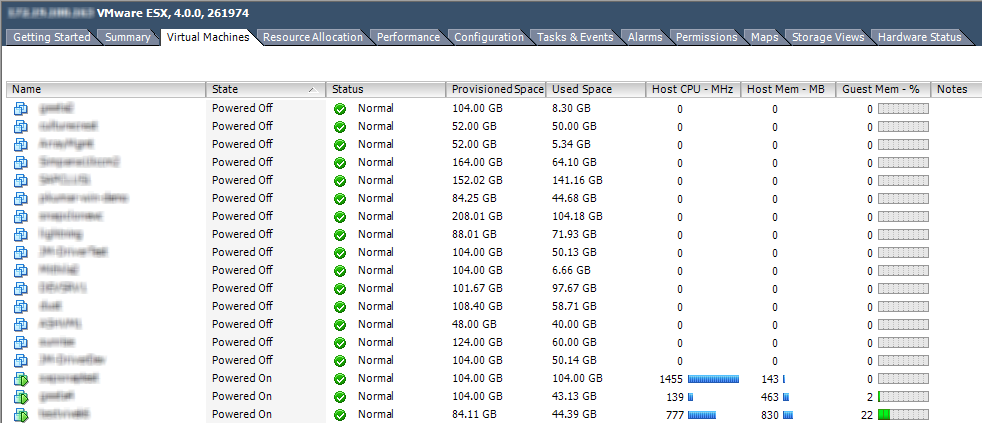Select the VM icon in the 97.67 GB used row

pyautogui.click(x=21, y=289)
